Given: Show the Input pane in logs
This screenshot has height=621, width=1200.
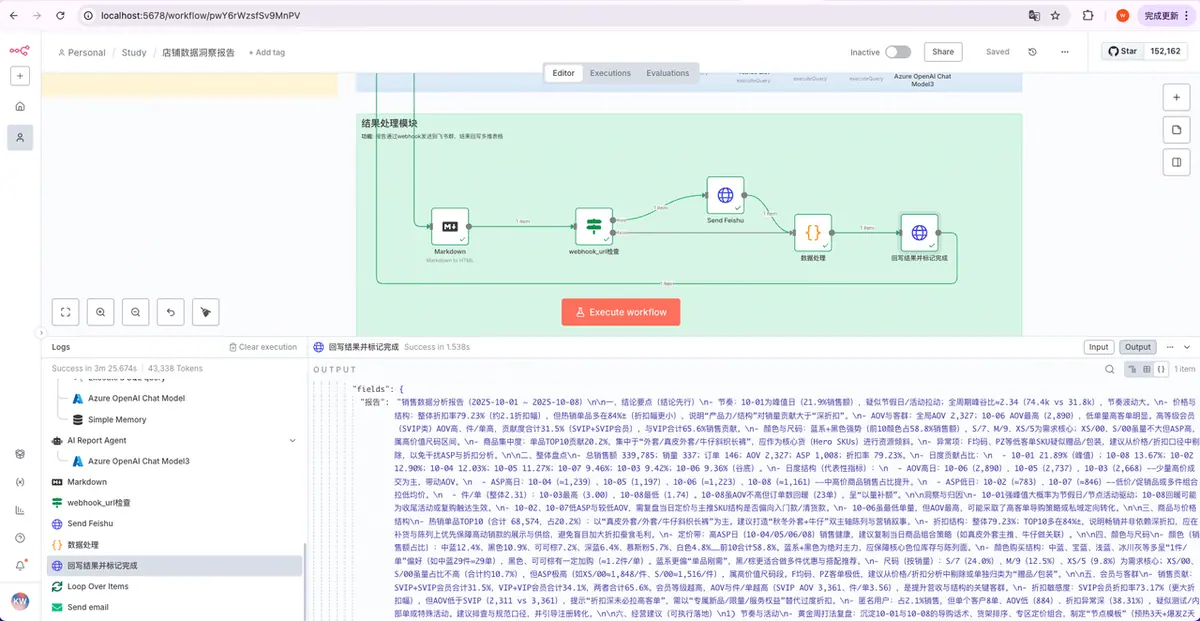Looking at the screenshot, I should [x=1099, y=347].
